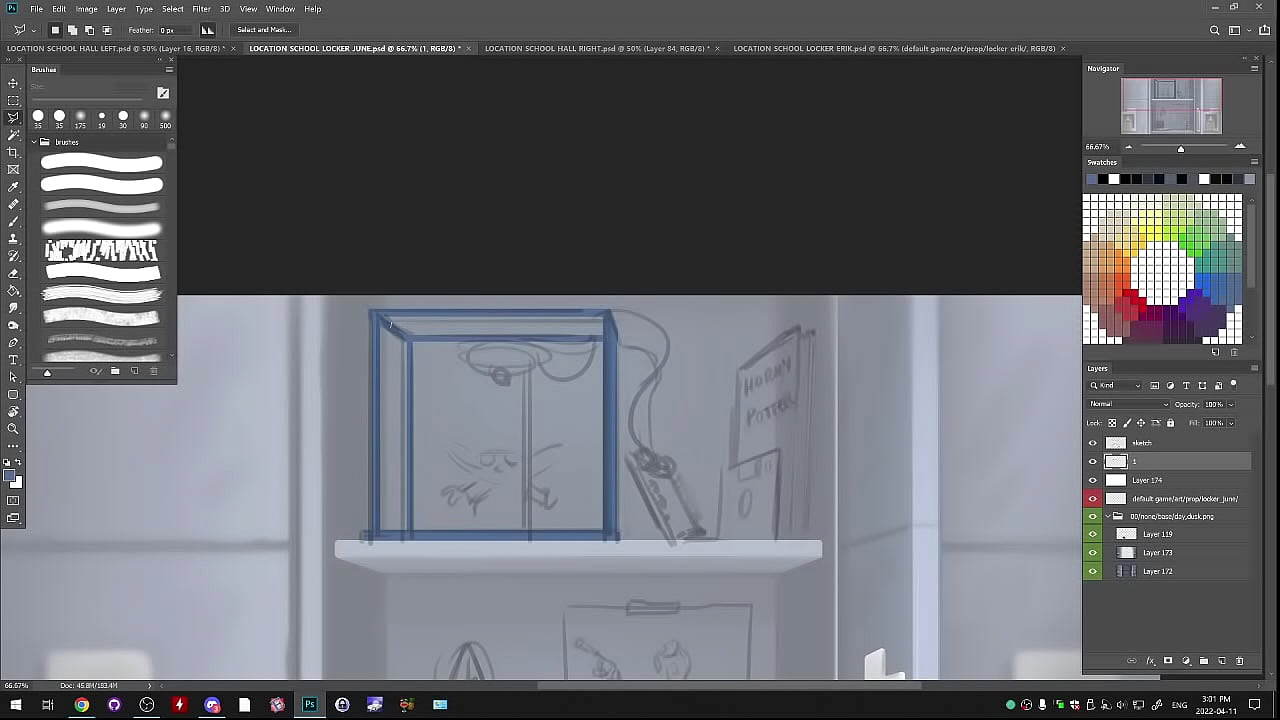Select the Move tool
1280x720 pixels.
(x=13, y=84)
